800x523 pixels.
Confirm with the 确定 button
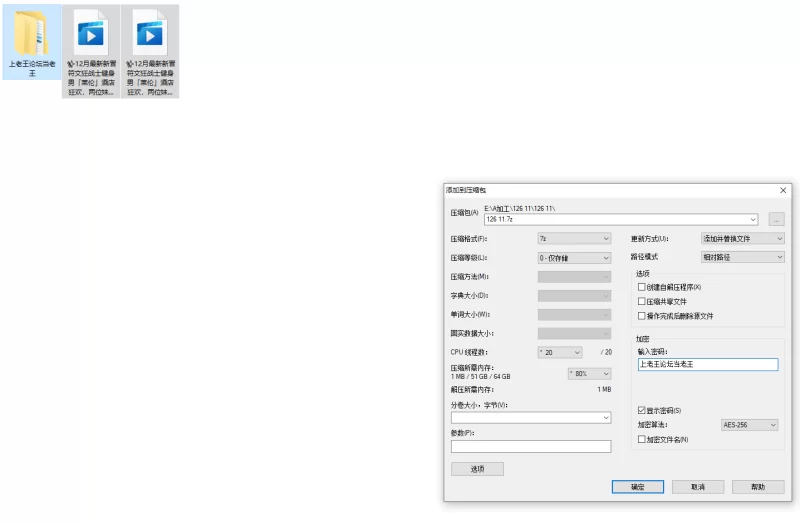pyautogui.click(x=638, y=487)
